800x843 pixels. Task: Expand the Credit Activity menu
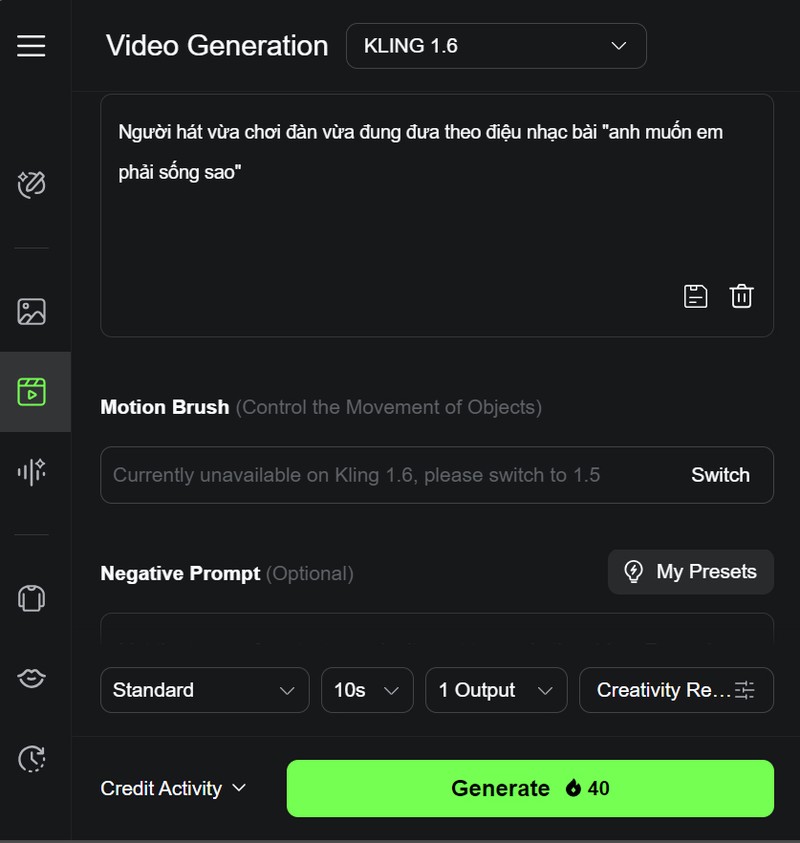pyautogui.click(x=173, y=788)
